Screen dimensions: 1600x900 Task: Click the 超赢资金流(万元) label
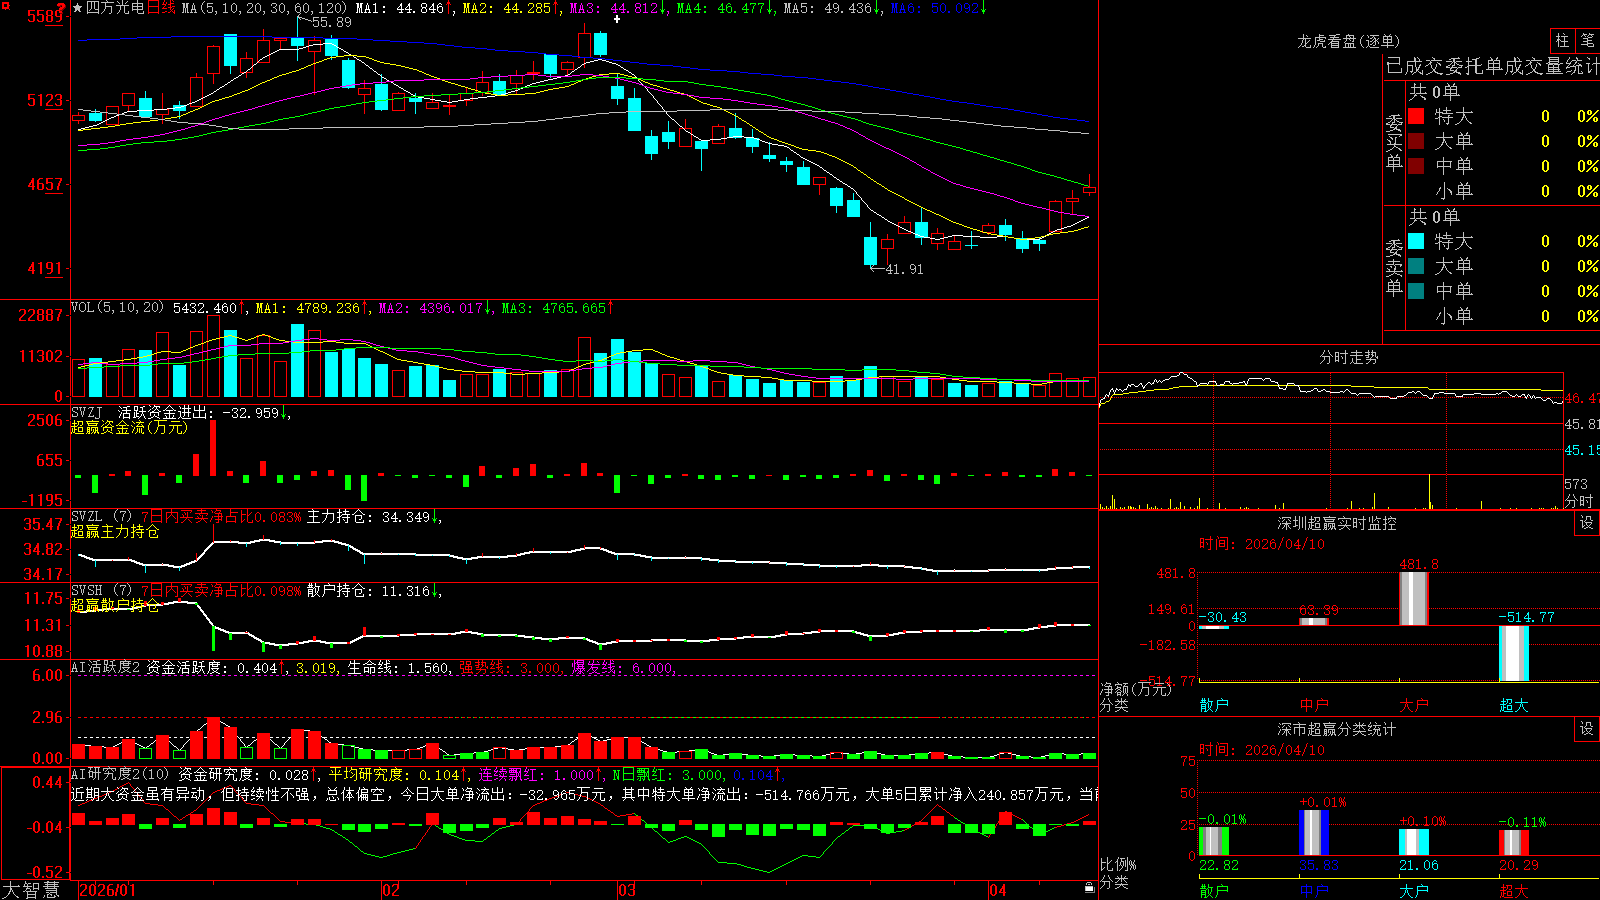(x=129, y=427)
